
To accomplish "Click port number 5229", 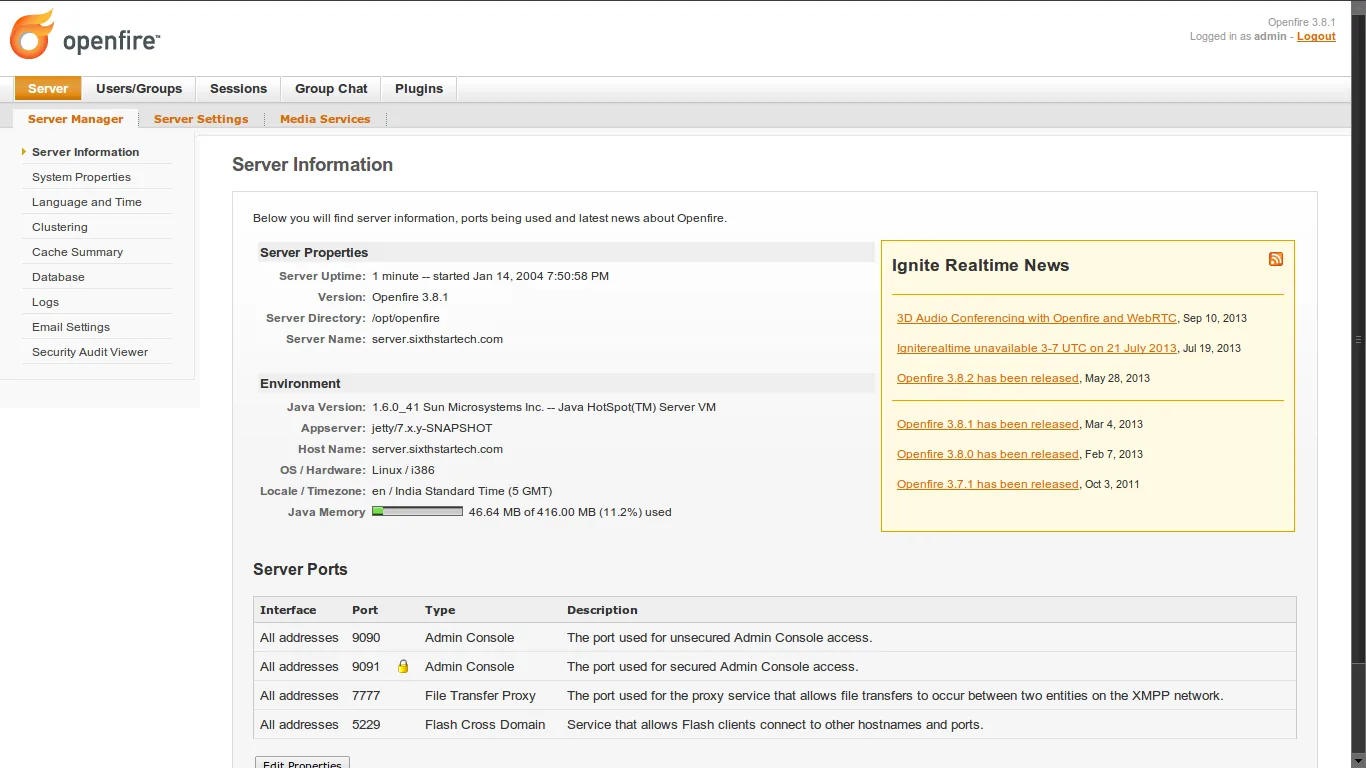I will 366,724.
